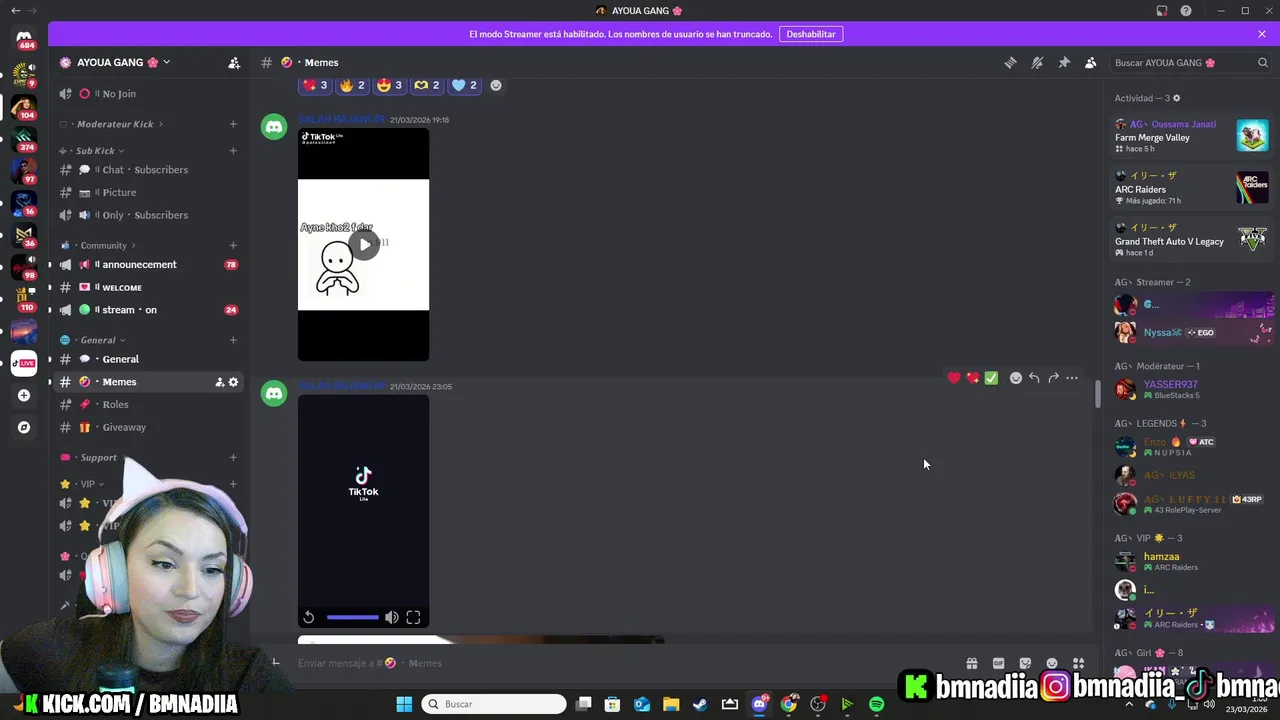The height and width of the screenshot is (720, 1280).
Task: Collapse the Support category
Action: point(98,458)
